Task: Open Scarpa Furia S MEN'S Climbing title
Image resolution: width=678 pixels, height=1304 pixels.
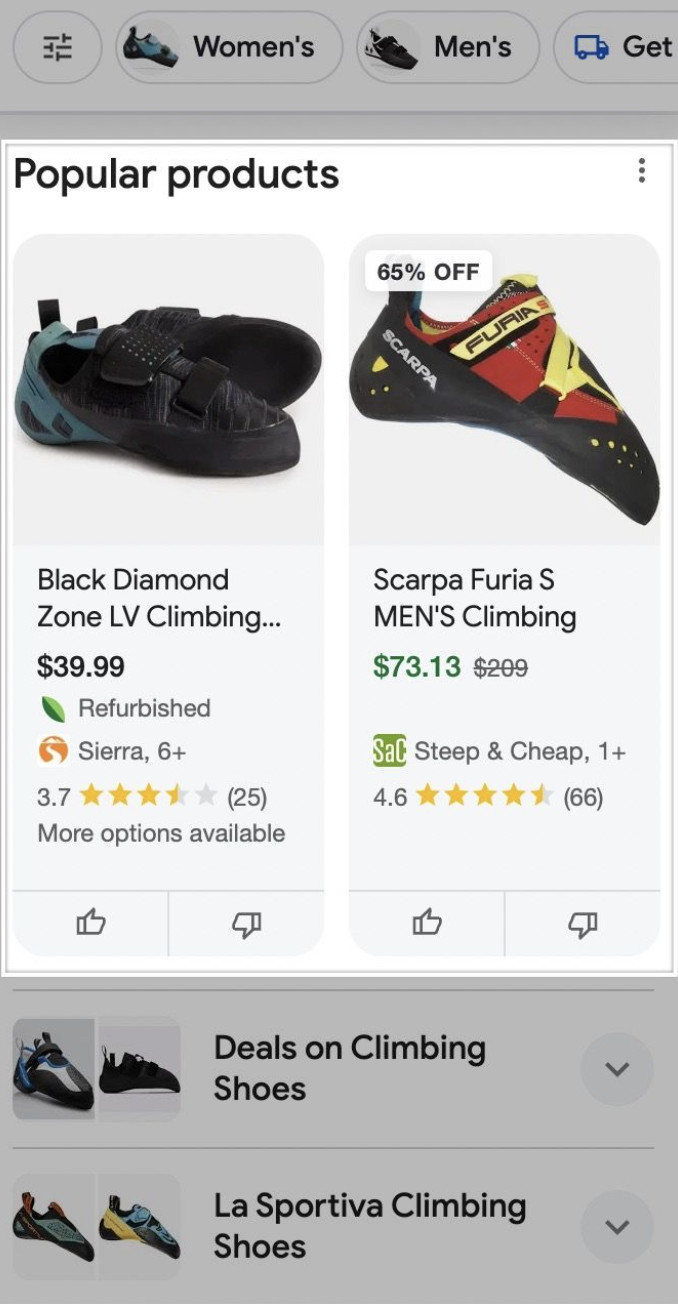Action: 475,598
